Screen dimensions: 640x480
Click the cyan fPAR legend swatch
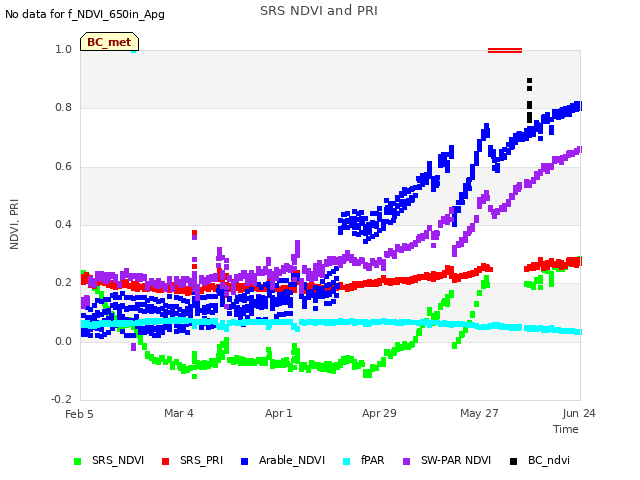pos(347,461)
